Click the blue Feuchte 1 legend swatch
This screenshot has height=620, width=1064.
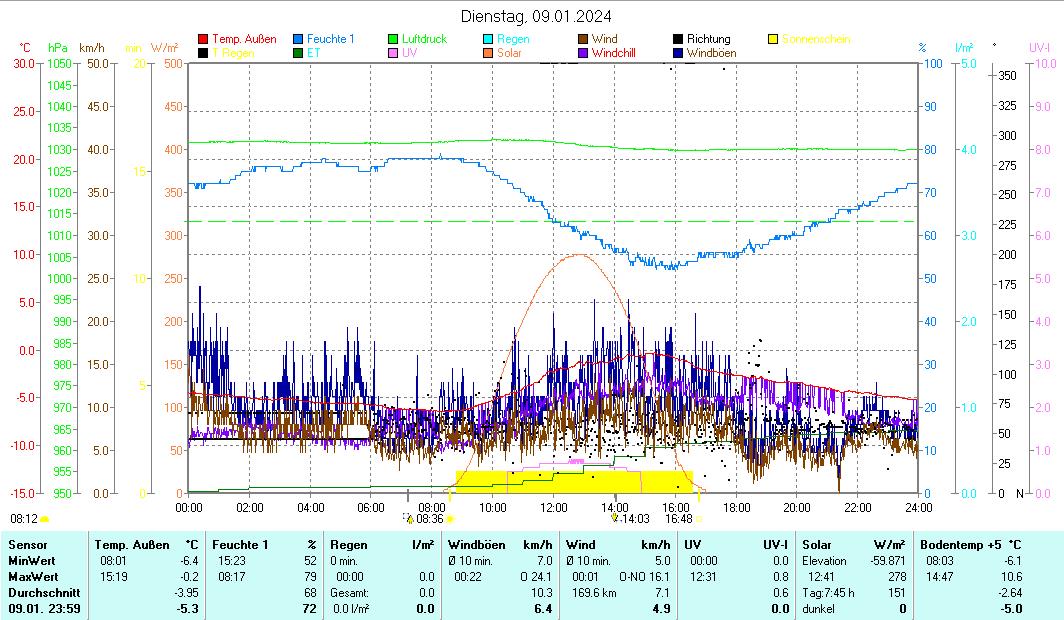click(x=298, y=39)
